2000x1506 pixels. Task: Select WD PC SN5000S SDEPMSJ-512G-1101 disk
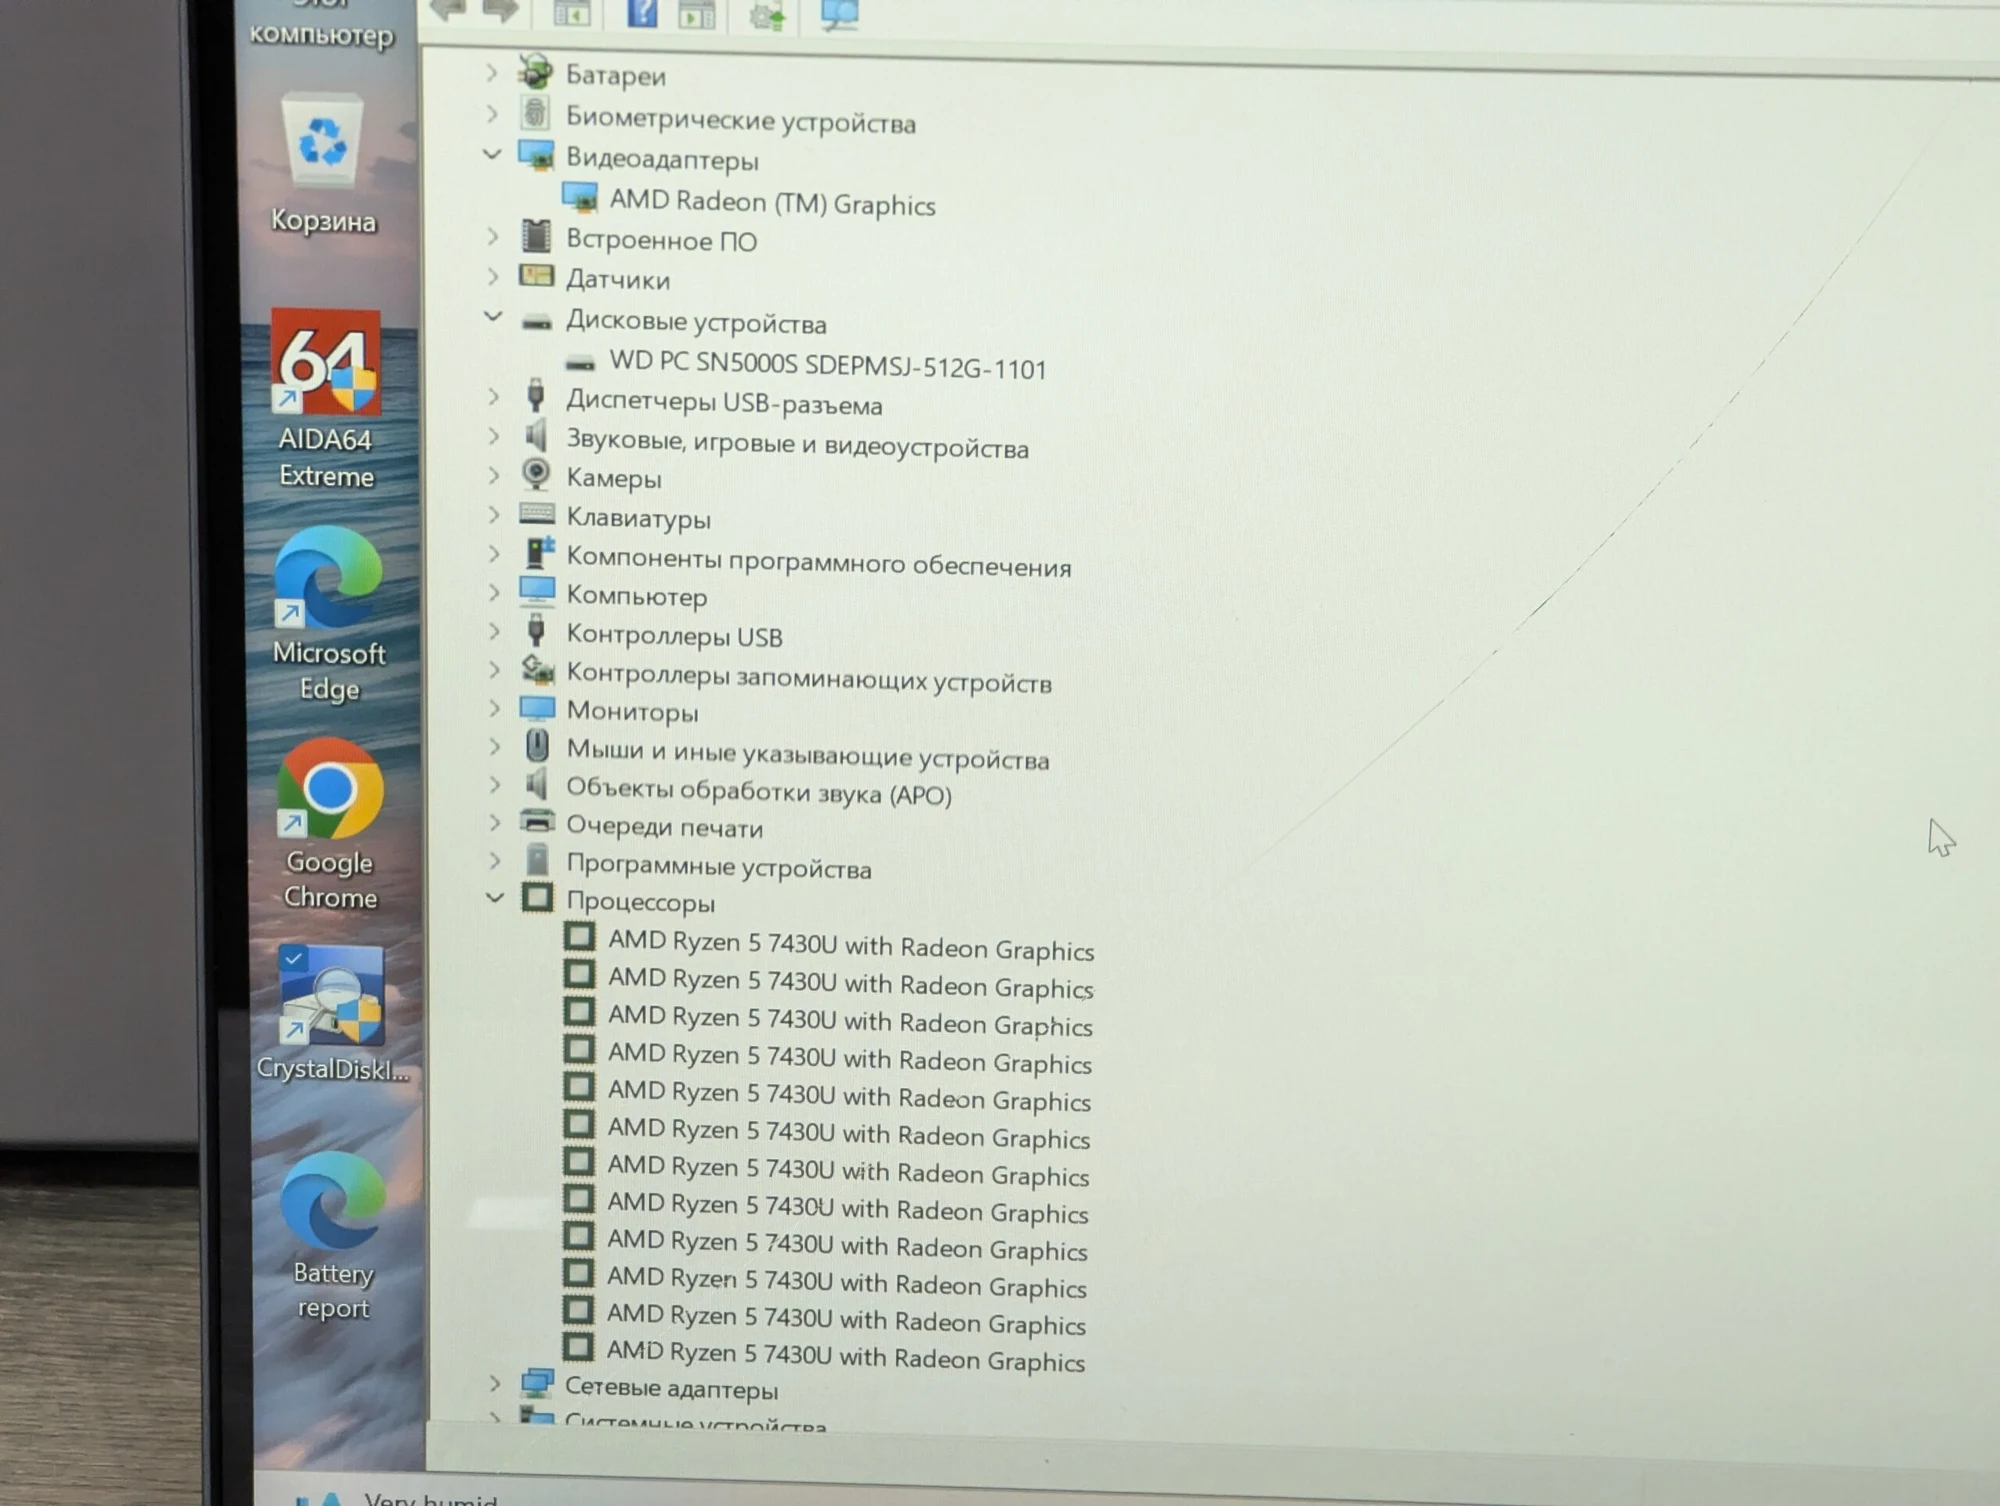coord(828,366)
